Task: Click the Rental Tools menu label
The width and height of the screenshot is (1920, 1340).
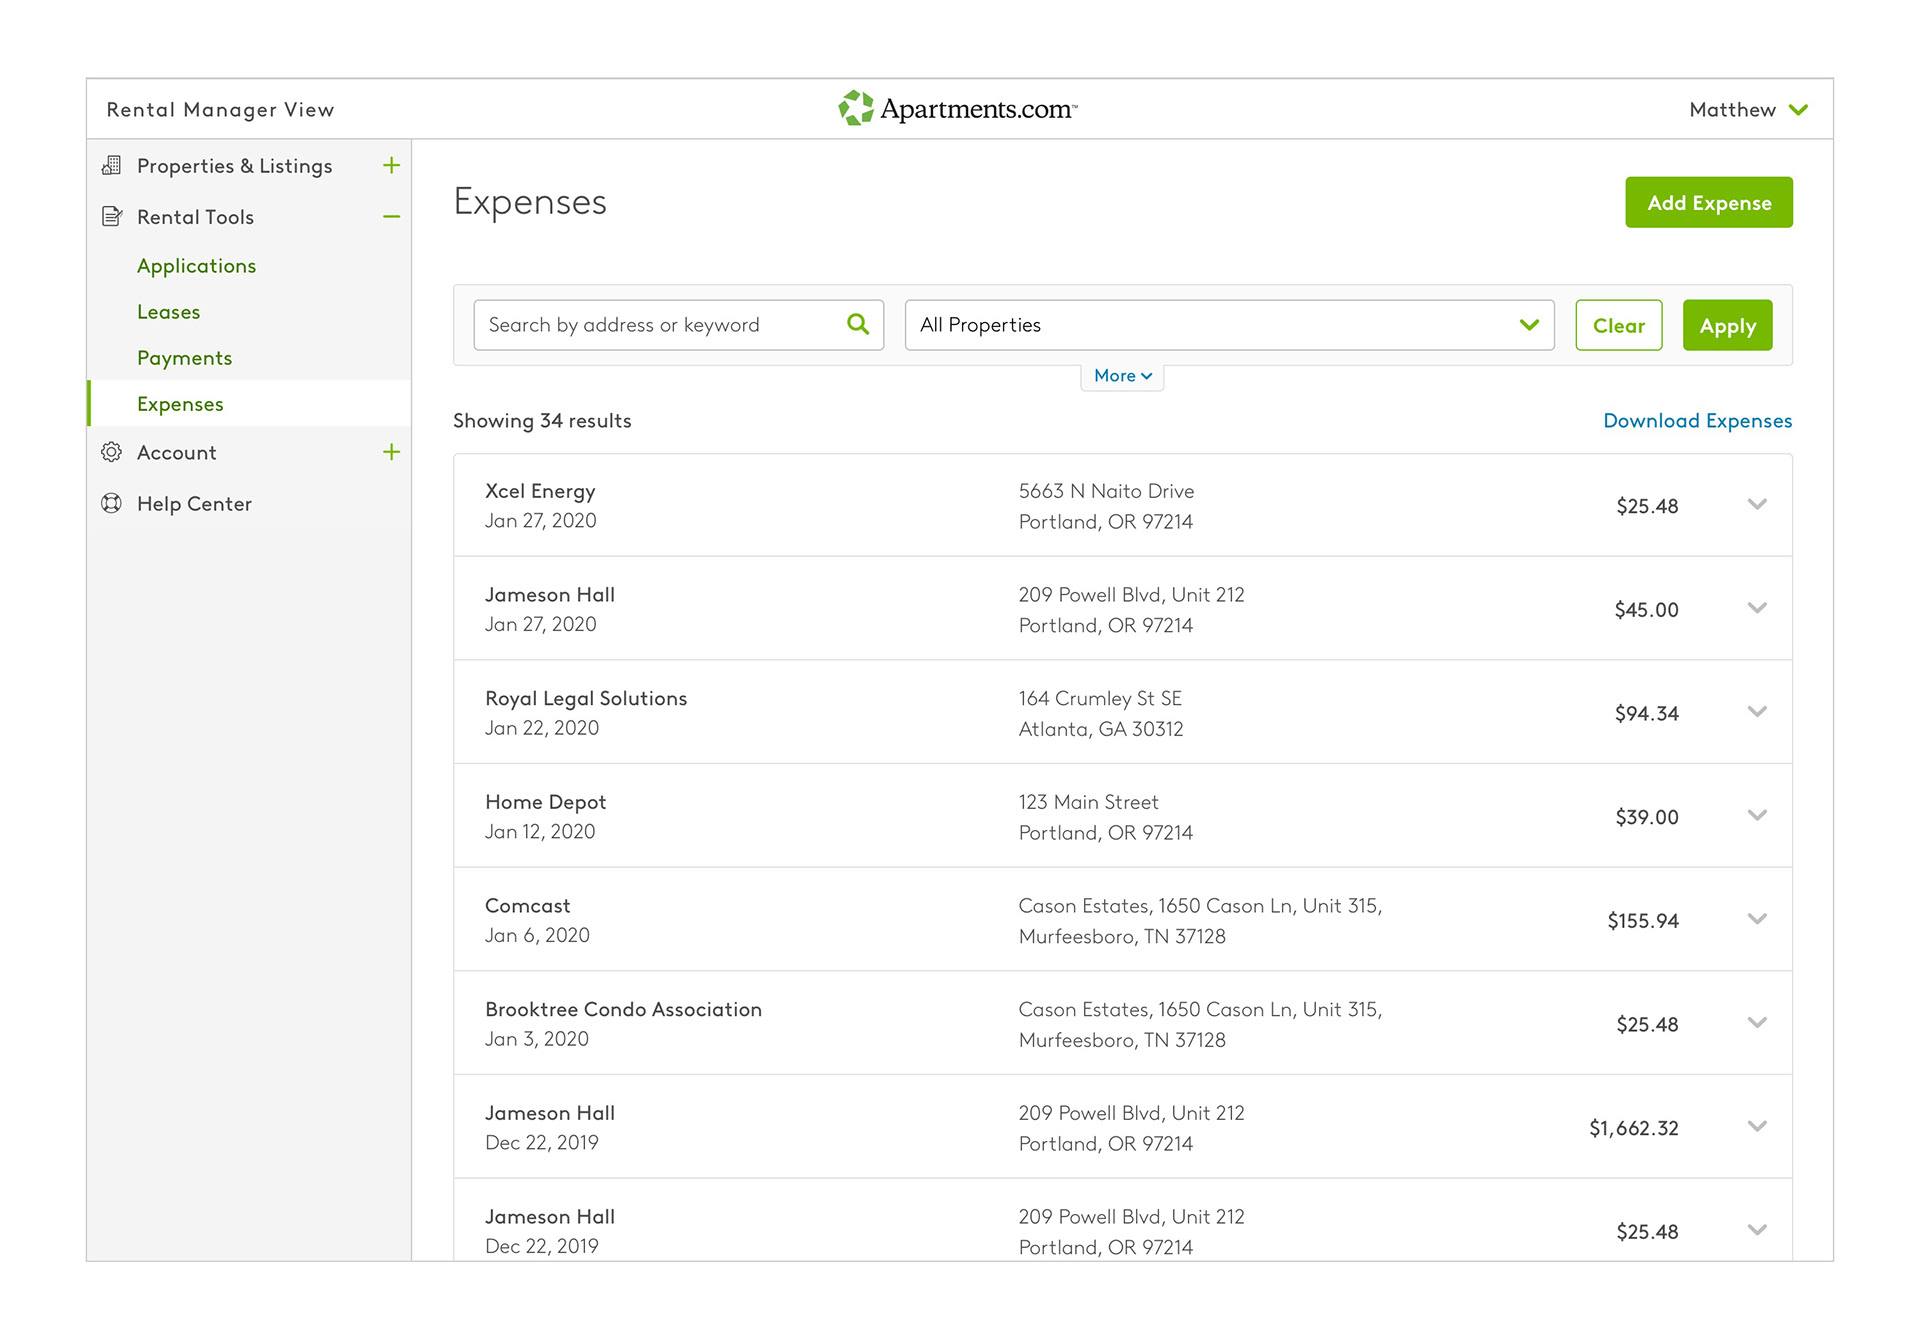Action: point(195,217)
